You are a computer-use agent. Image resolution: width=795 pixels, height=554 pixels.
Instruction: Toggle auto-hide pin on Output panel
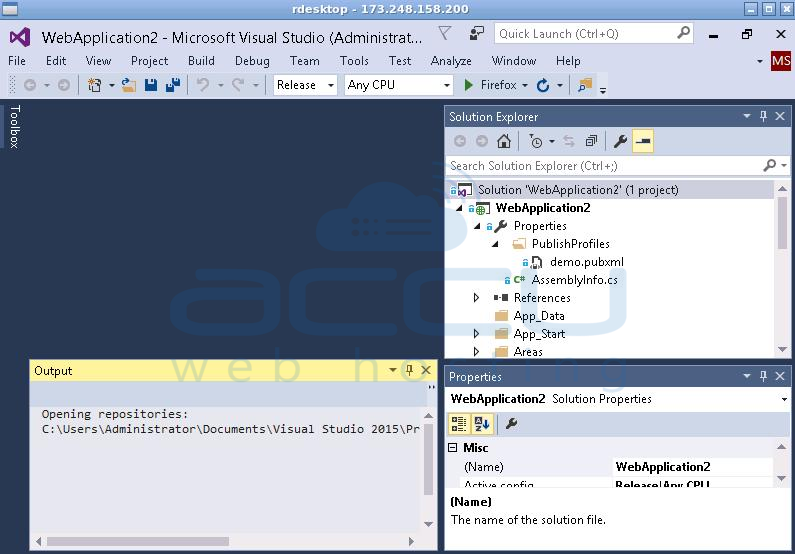tap(409, 370)
